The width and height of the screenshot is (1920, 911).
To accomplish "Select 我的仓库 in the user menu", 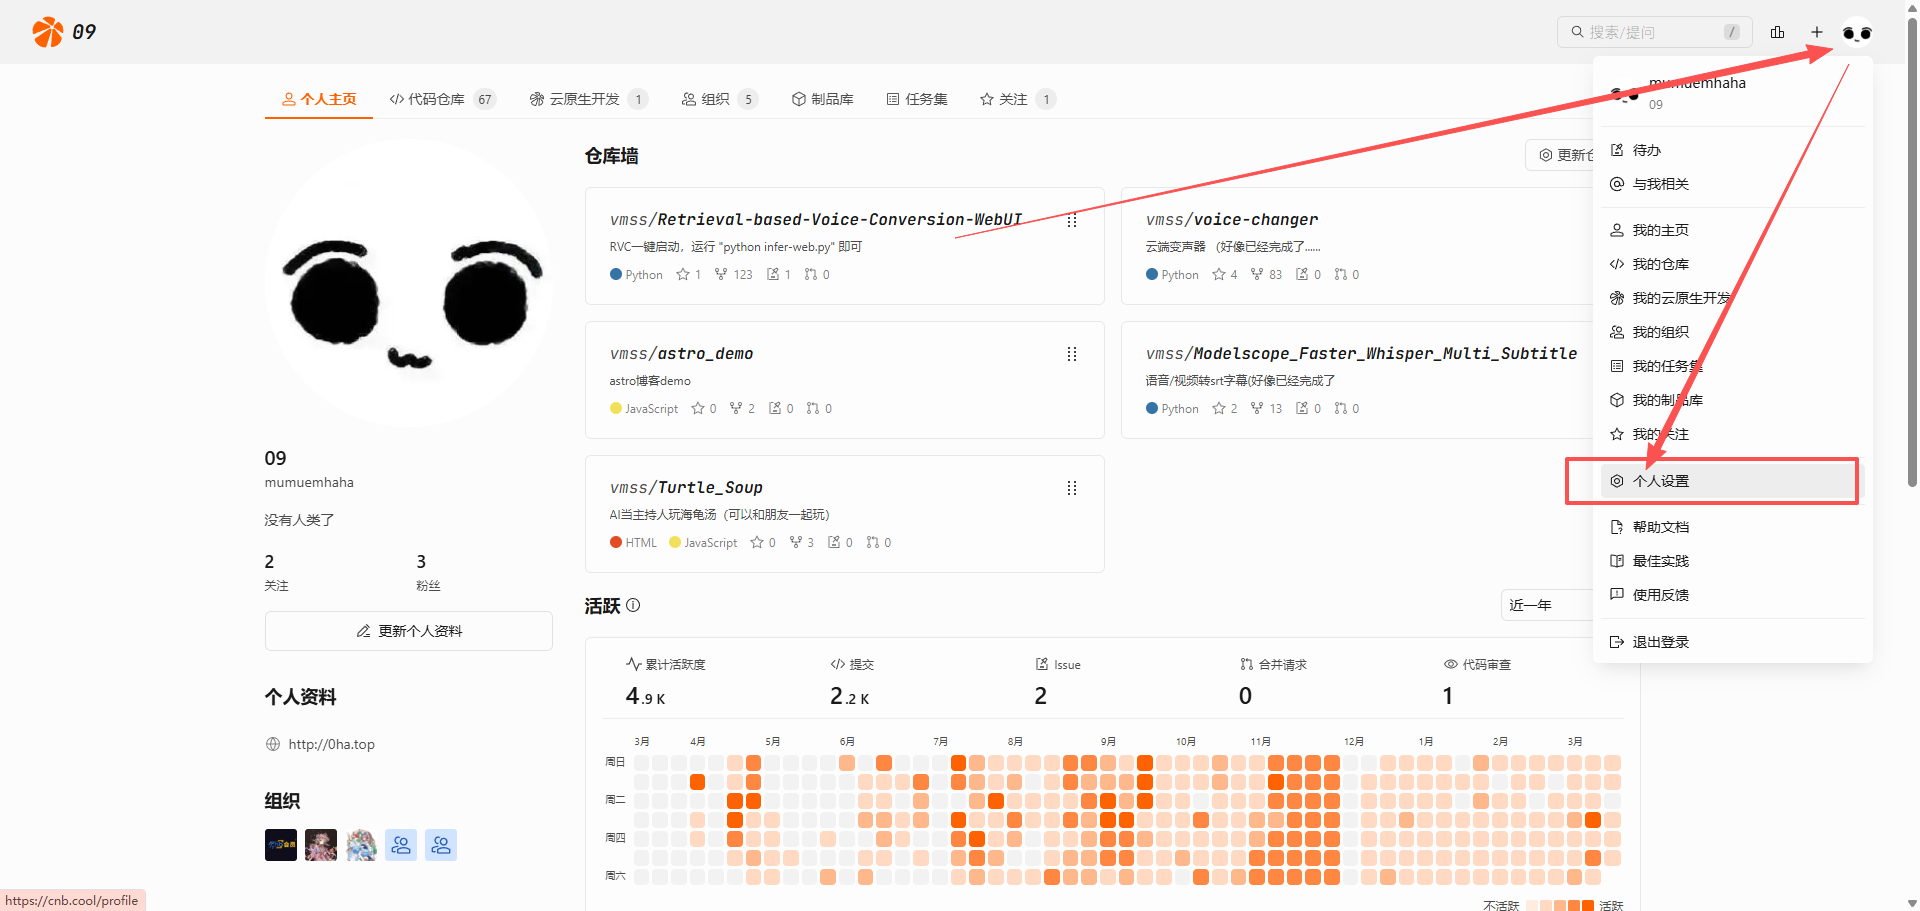I will pyautogui.click(x=1660, y=264).
